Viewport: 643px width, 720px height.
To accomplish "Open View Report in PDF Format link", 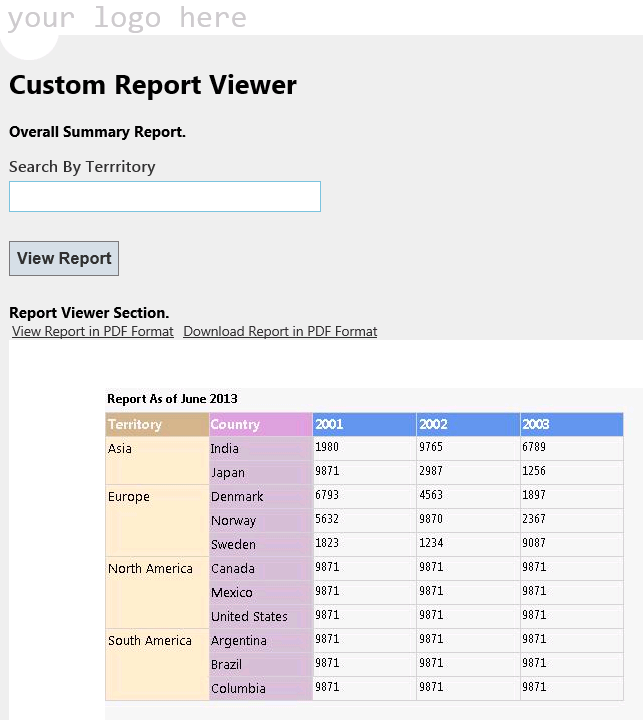I will (93, 331).
